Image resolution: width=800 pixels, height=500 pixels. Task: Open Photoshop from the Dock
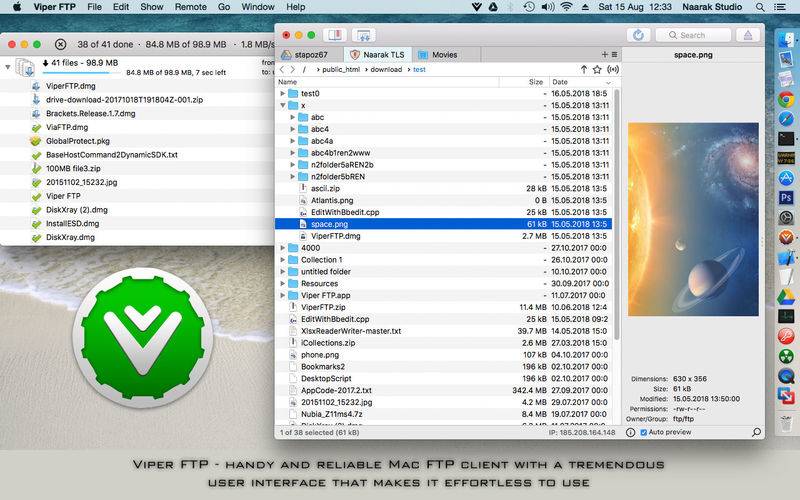[786, 197]
